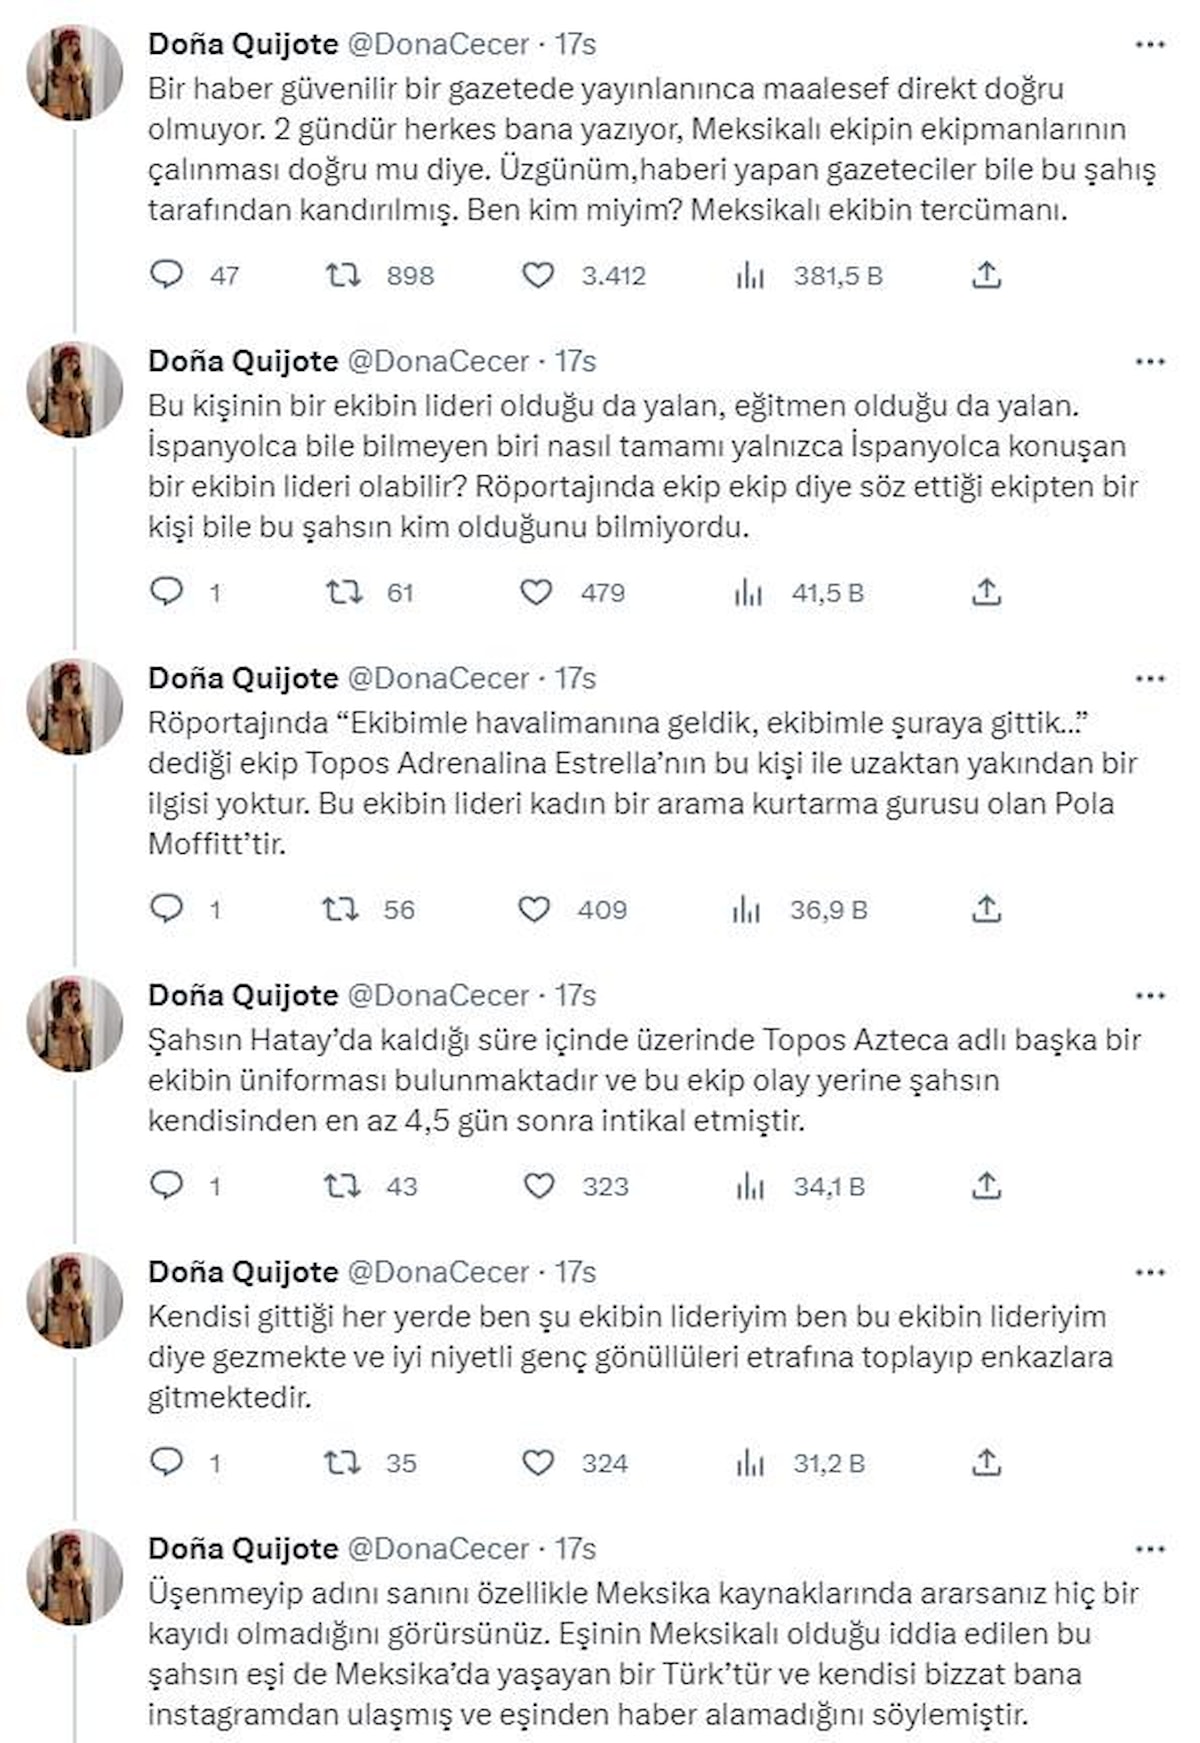Share the tweet mentioning Topos Adrenalina Estrella
Image resolution: width=1200 pixels, height=1743 pixels.
pos(986,909)
